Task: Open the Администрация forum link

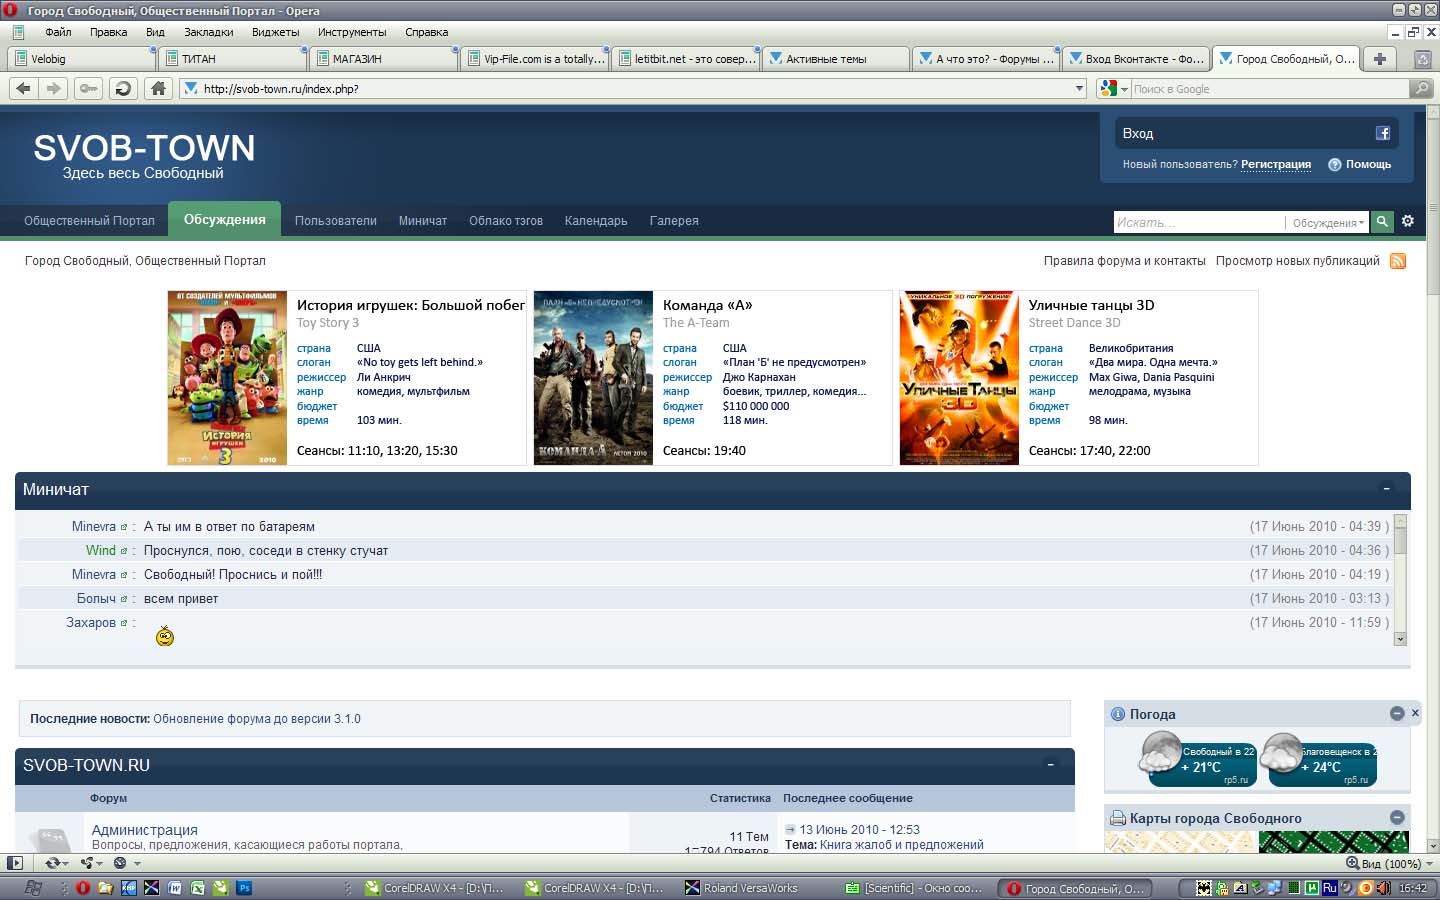Action: tap(145, 830)
